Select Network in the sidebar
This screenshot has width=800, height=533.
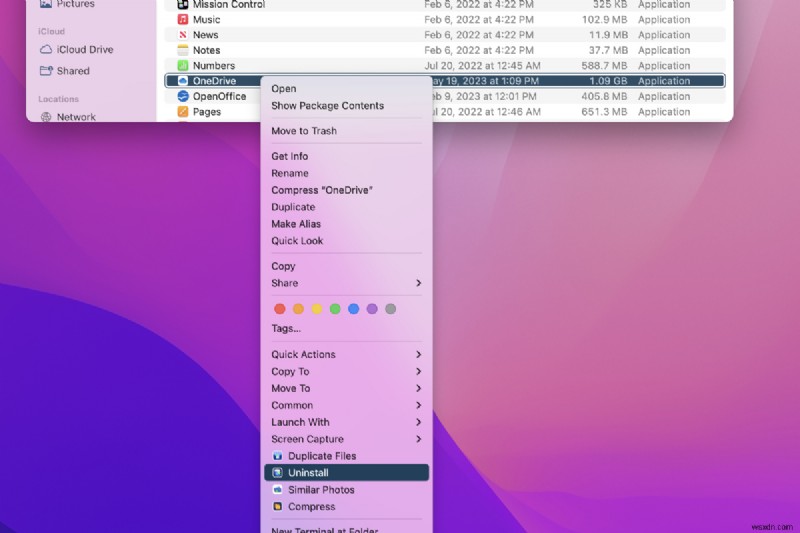tap(76, 117)
